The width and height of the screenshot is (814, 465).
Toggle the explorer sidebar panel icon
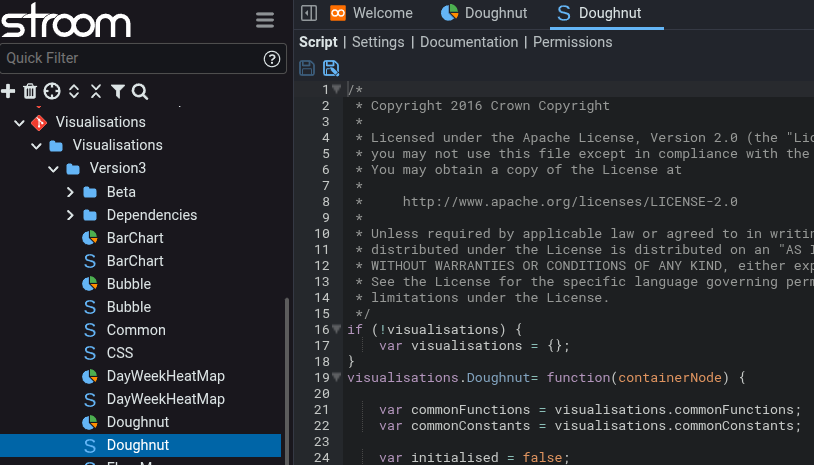(309, 12)
